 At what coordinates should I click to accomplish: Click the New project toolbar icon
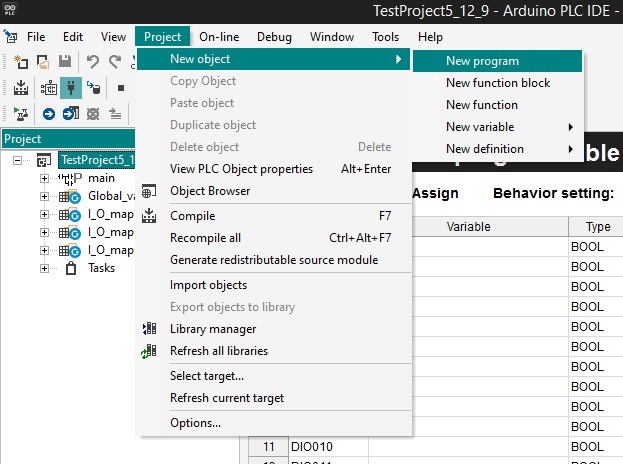[x=21, y=62]
